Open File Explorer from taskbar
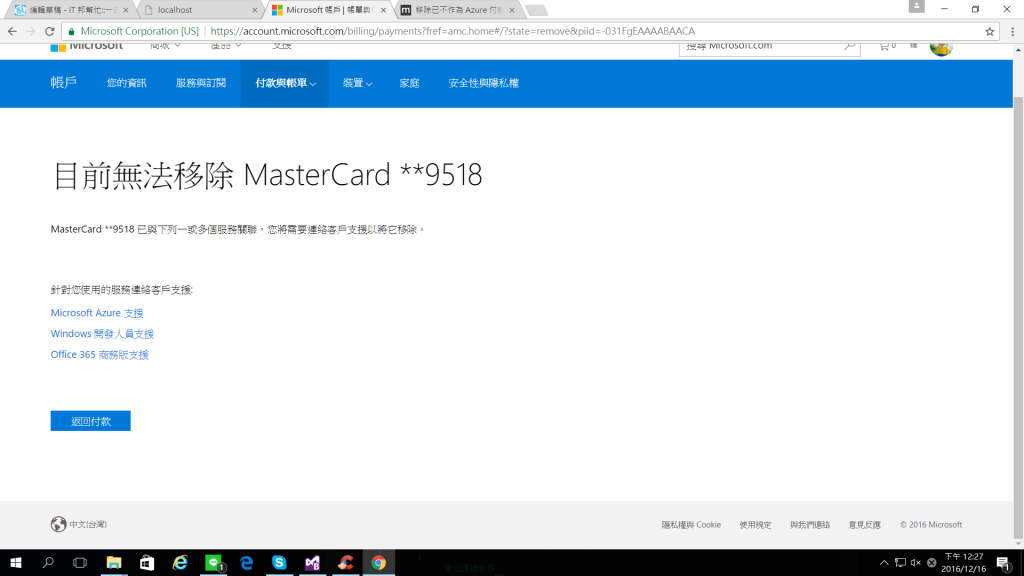 pyautogui.click(x=114, y=562)
